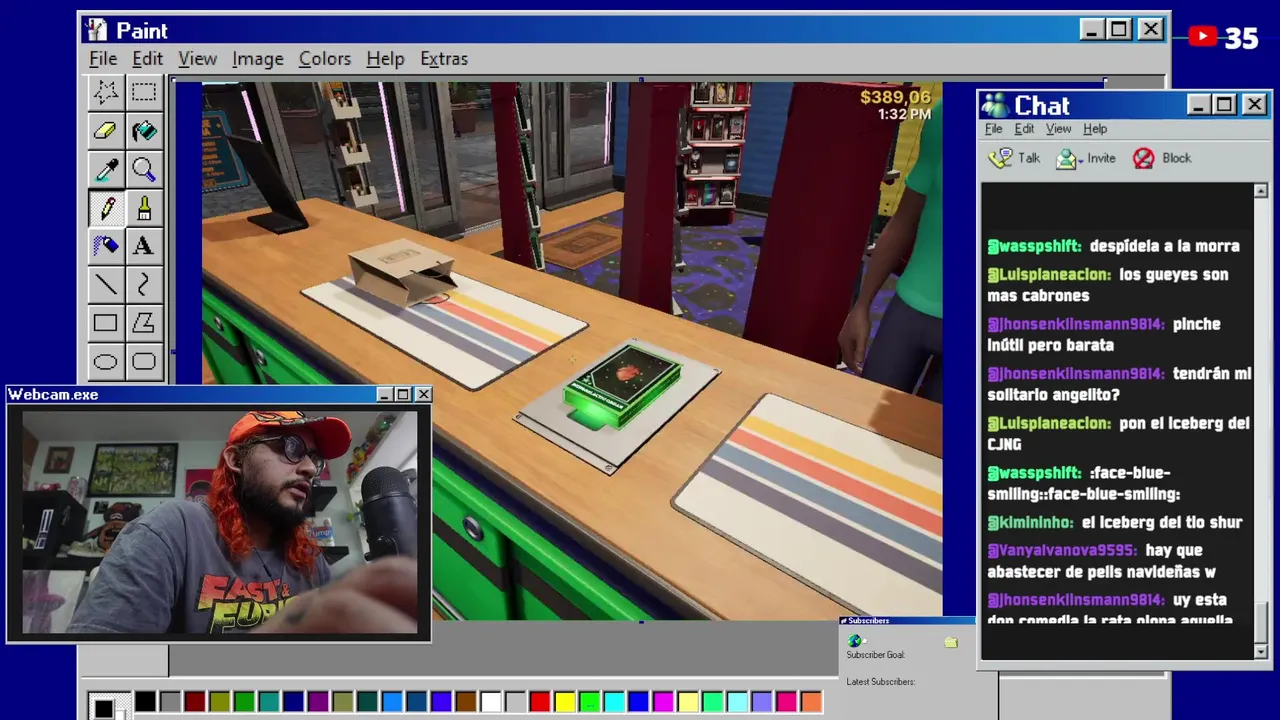Viewport: 1280px width, 720px height.
Task: Open Paint's View menu
Action: [197, 59]
